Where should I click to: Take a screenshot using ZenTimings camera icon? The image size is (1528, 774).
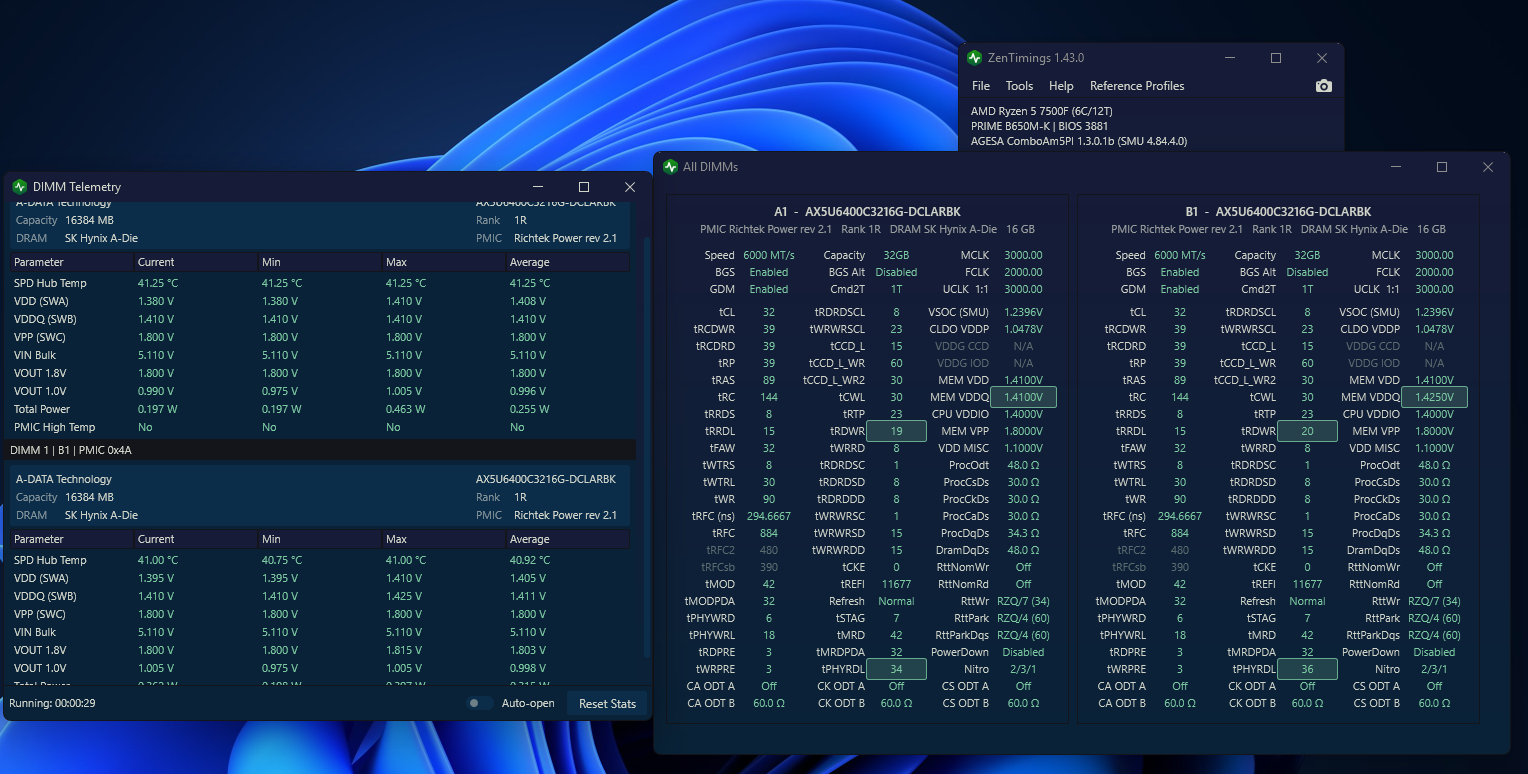pyautogui.click(x=1324, y=86)
